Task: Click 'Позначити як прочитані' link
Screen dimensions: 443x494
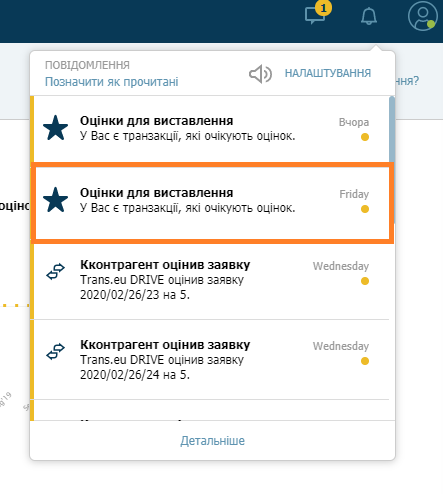Action: coord(112,82)
